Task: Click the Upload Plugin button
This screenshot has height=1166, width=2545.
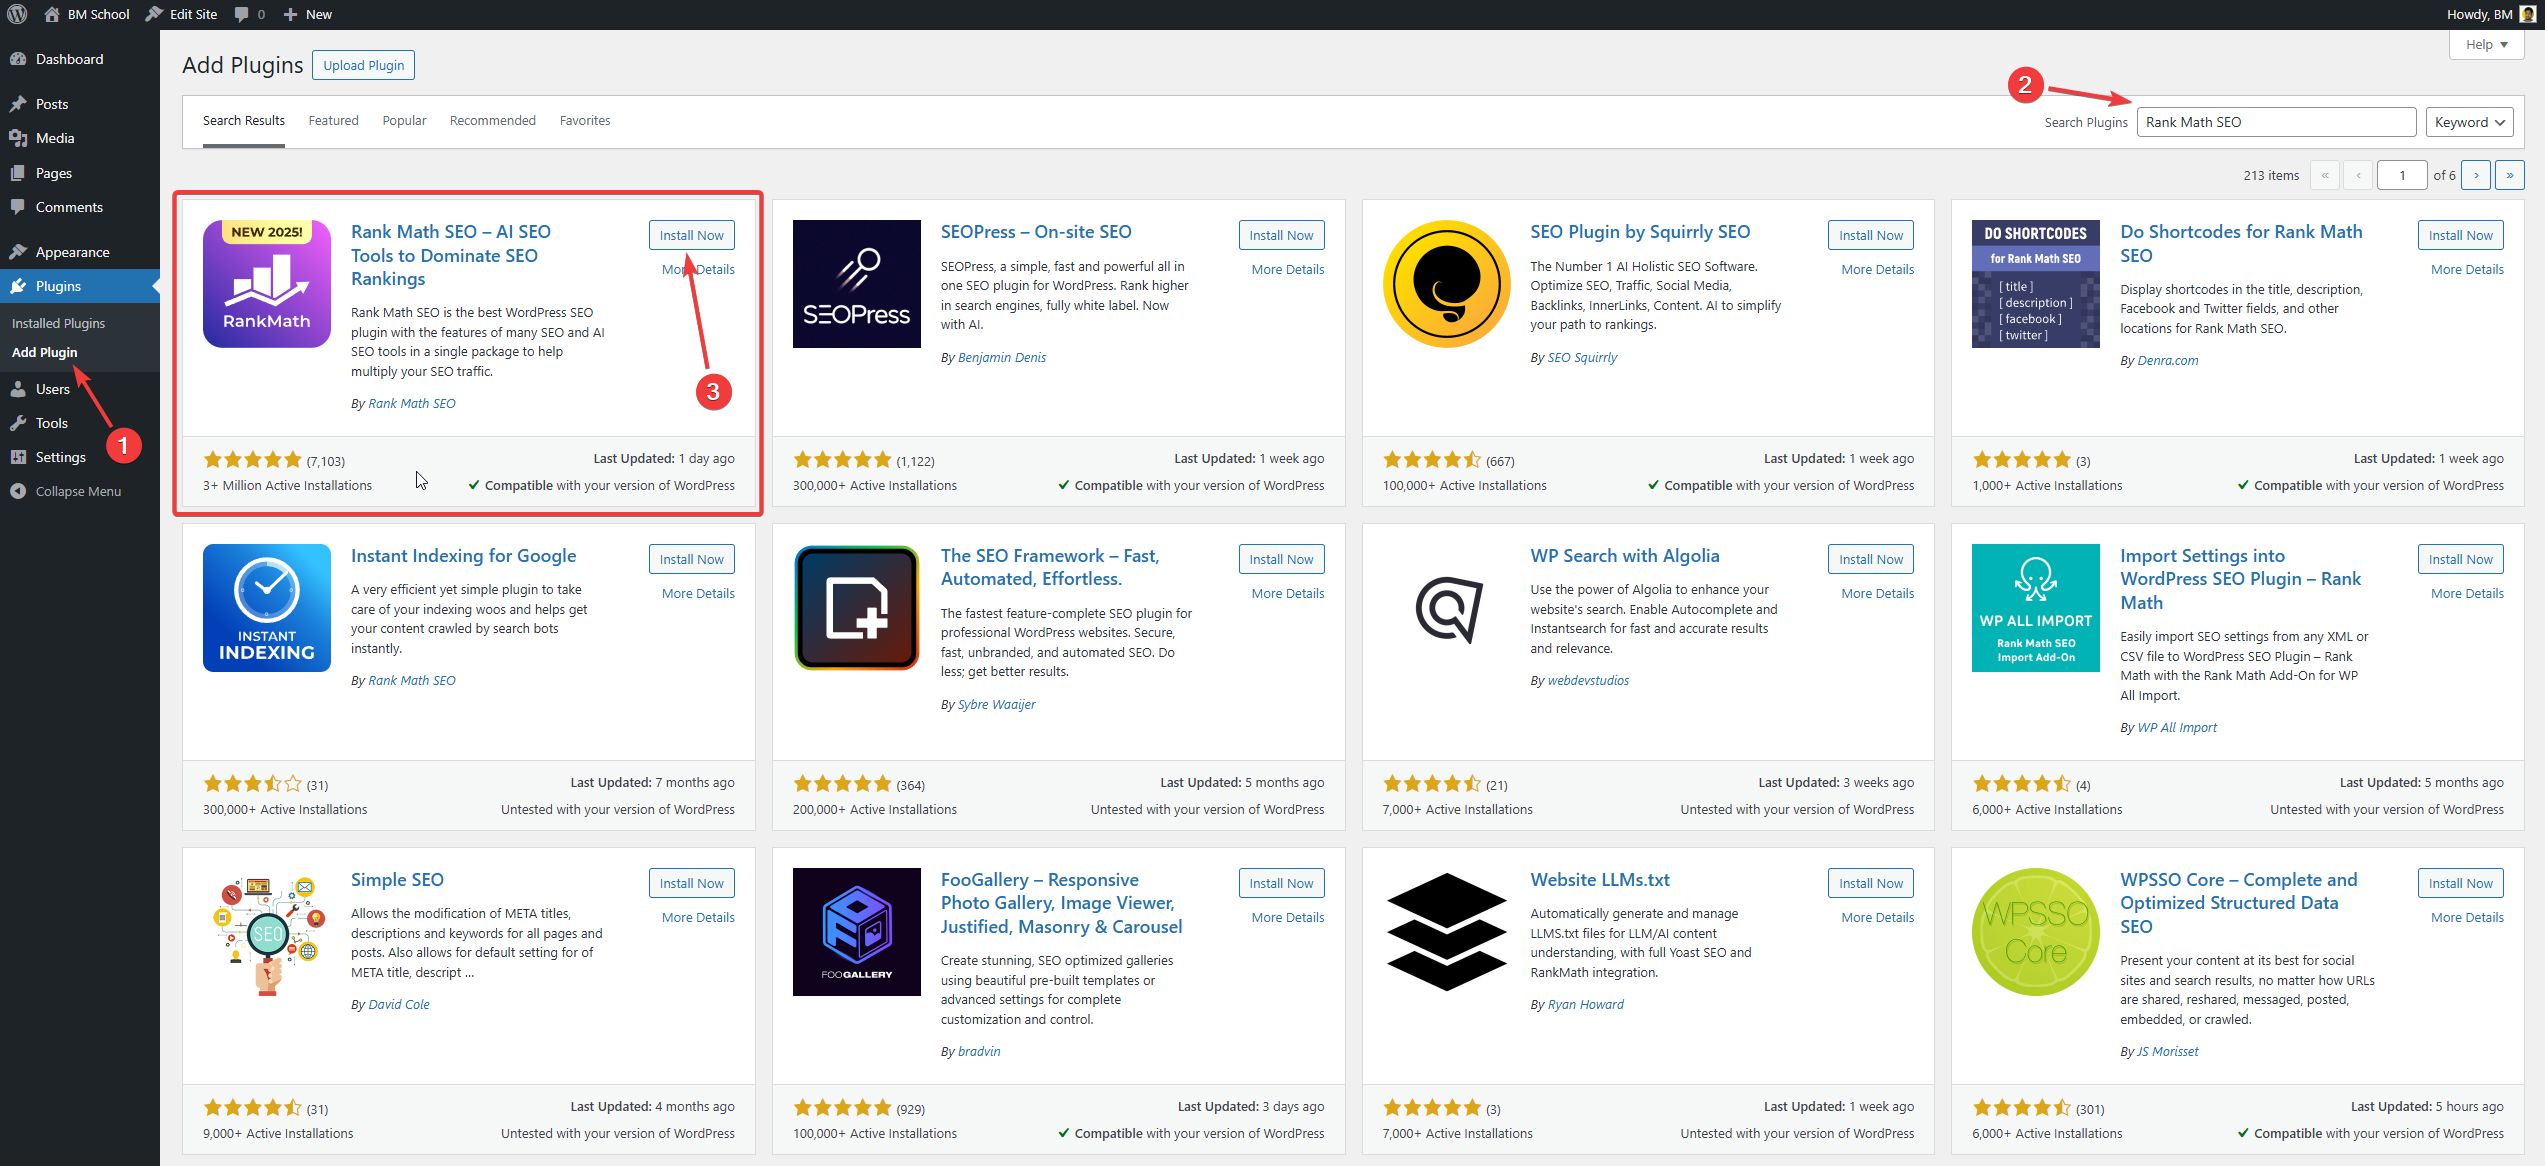Action: pos(364,65)
